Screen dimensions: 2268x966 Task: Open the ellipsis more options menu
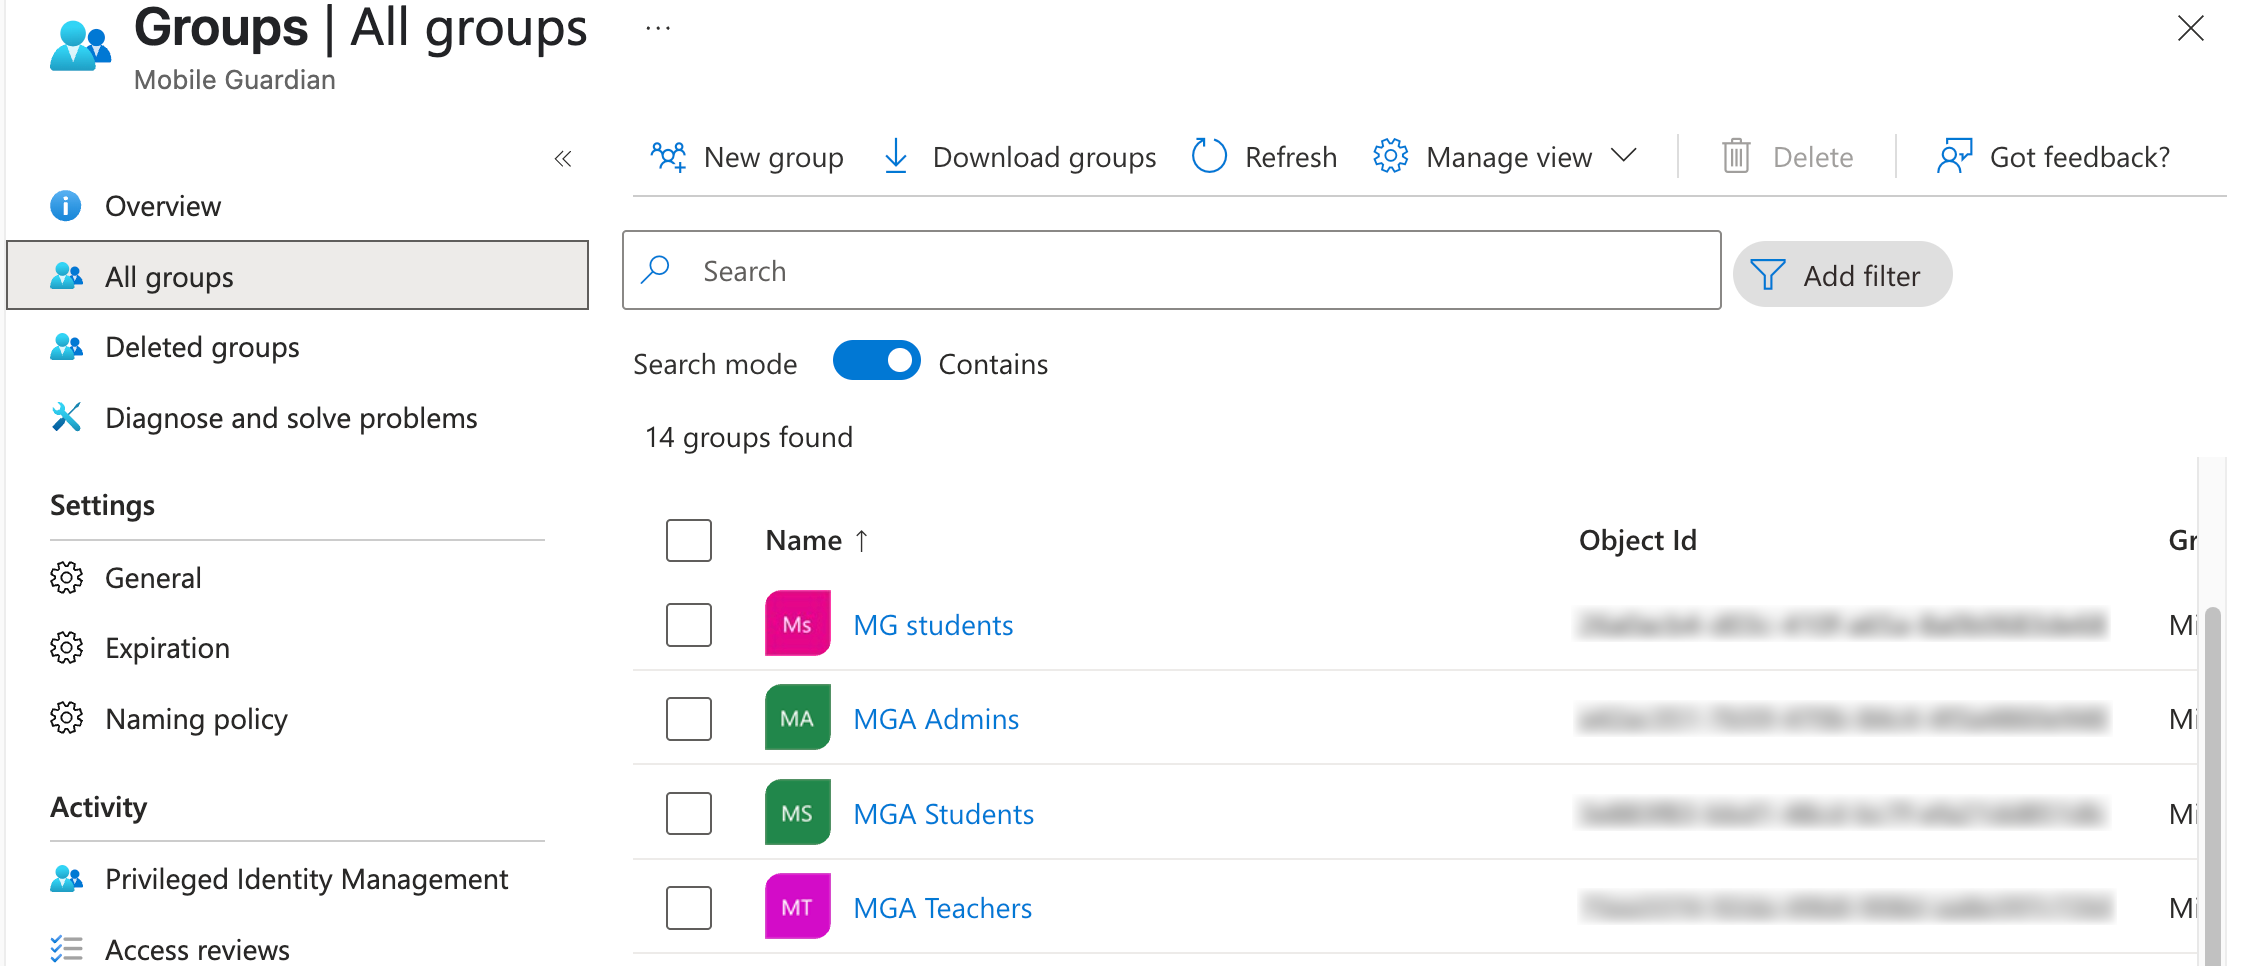coord(658,29)
